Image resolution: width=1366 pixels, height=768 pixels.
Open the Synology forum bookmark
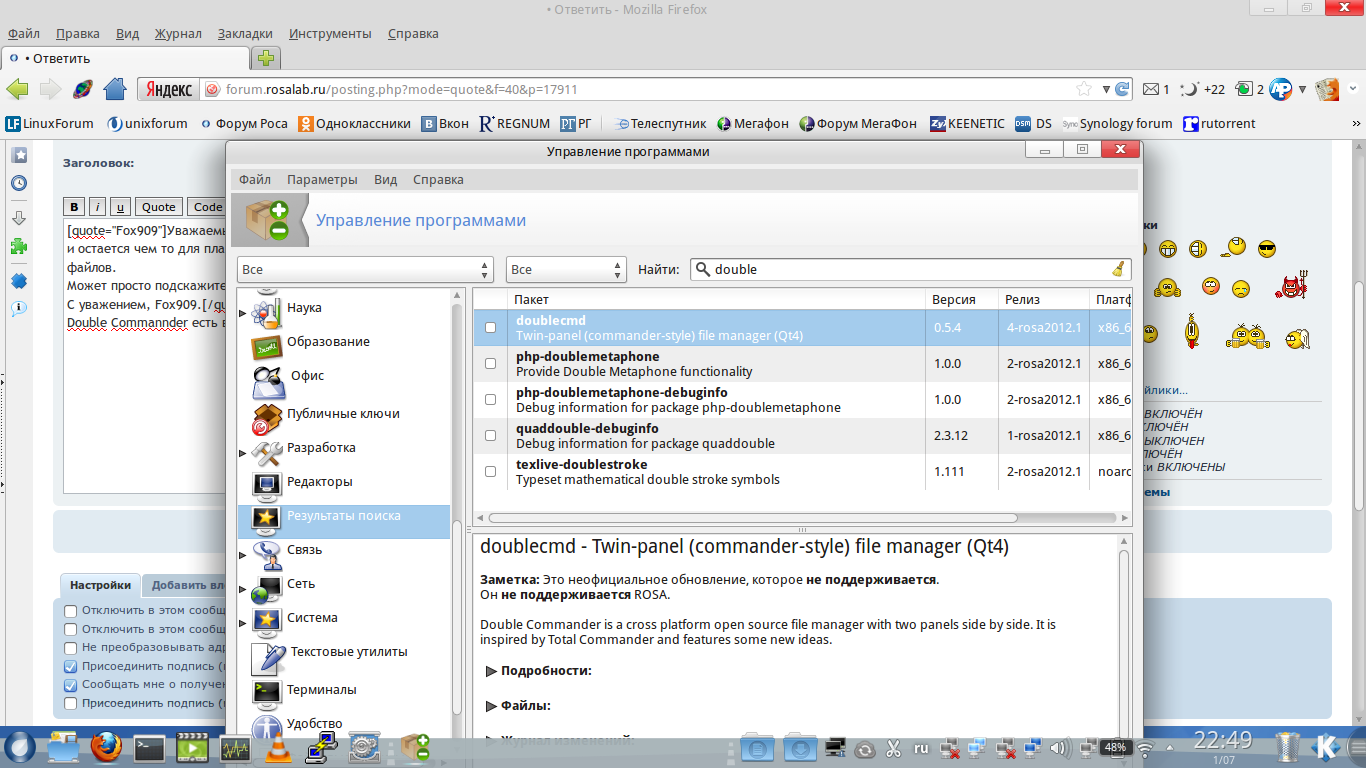click(1117, 124)
